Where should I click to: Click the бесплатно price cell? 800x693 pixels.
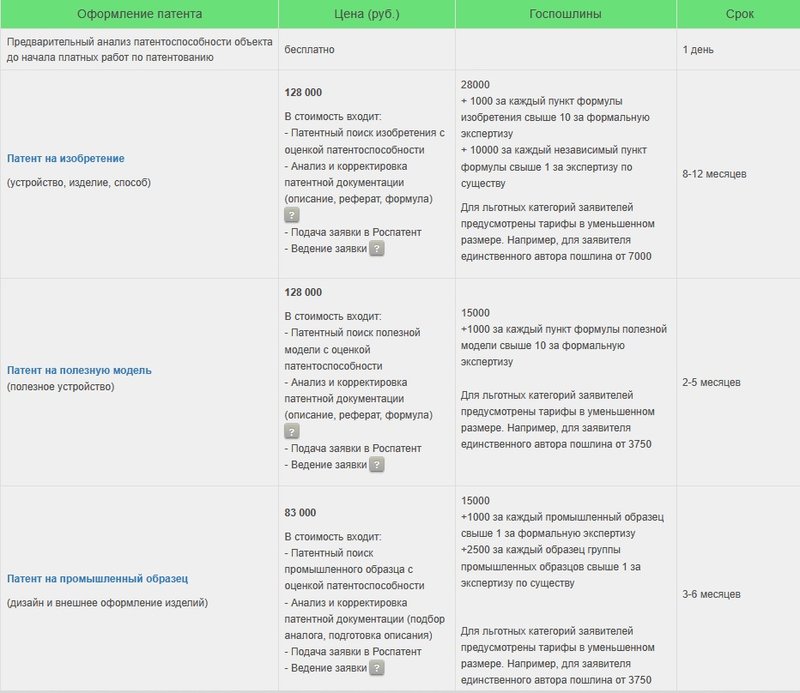pyautogui.click(x=309, y=49)
